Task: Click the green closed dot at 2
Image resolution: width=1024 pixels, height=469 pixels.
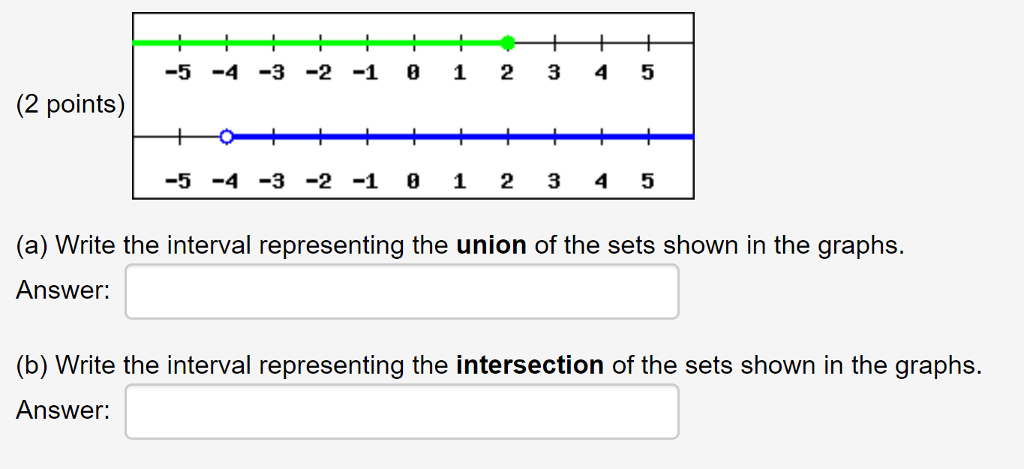Action: pyautogui.click(x=508, y=43)
